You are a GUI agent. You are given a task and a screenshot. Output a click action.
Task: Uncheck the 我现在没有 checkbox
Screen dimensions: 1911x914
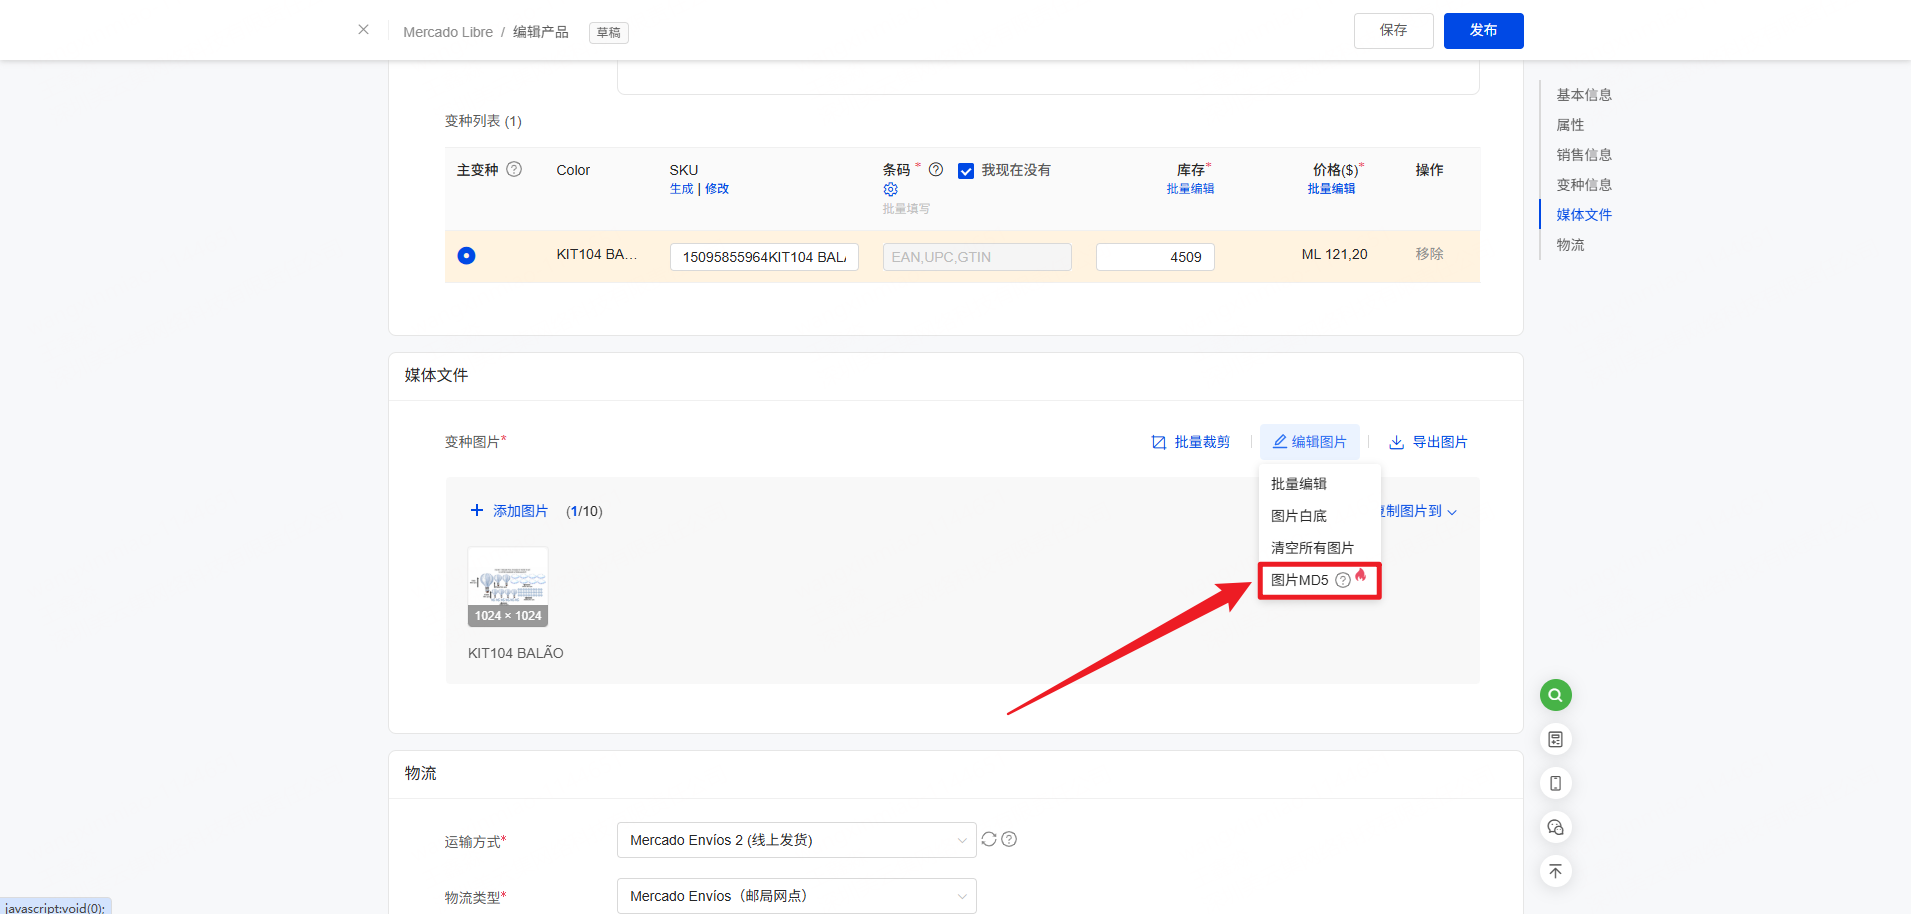966,171
